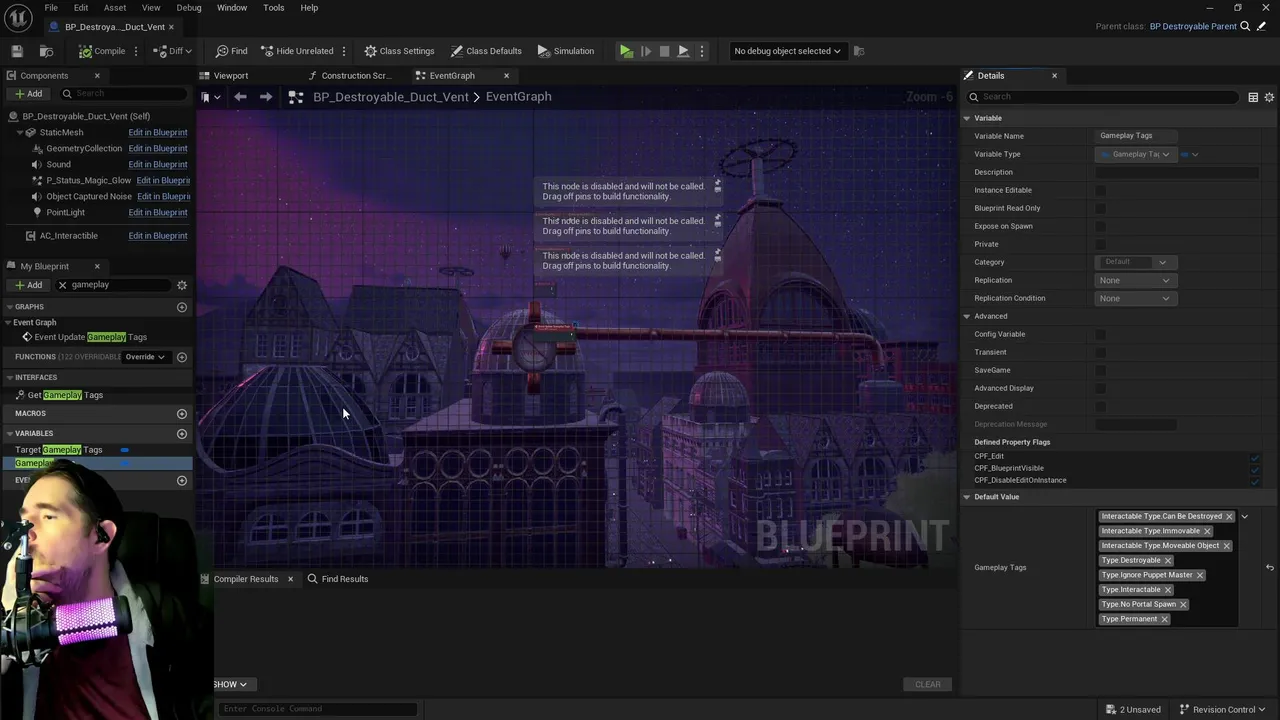Open the container type dropdown next to Variable Type

point(1189,154)
